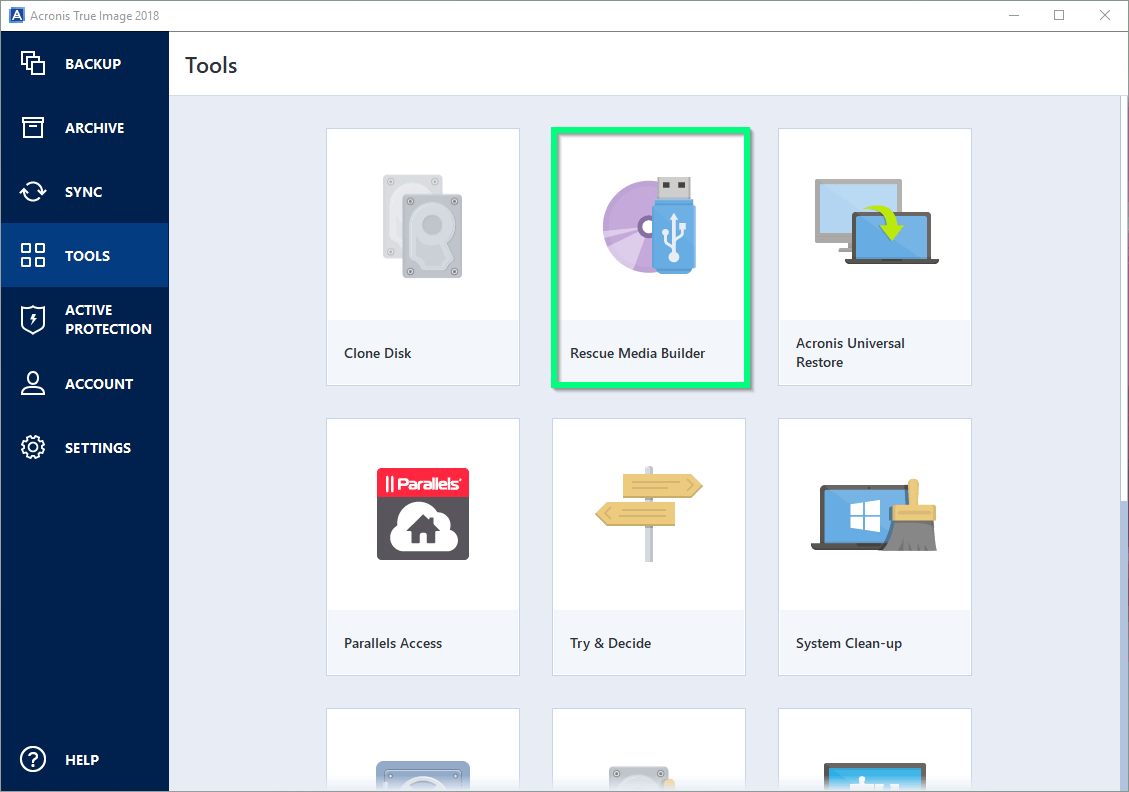Click the Backup sidebar icon
1129x792 pixels.
point(33,63)
